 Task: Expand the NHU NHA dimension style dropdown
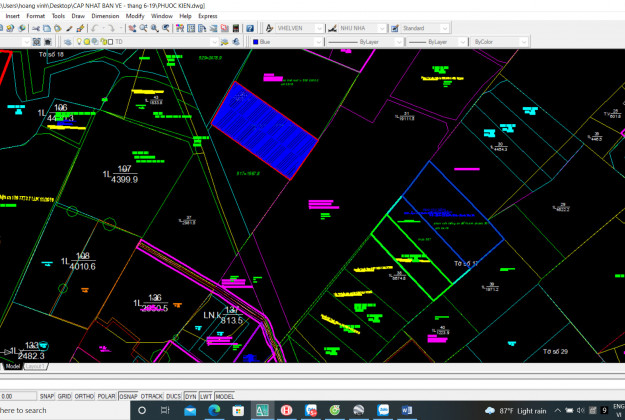(381, 28)
